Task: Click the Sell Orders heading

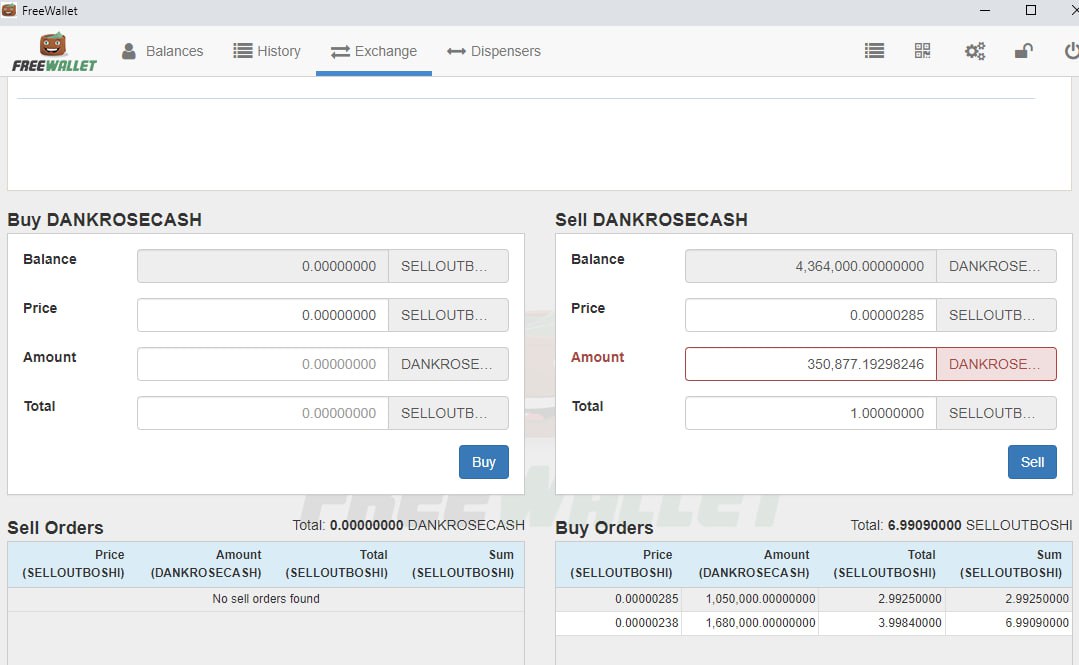Action: 55,528
